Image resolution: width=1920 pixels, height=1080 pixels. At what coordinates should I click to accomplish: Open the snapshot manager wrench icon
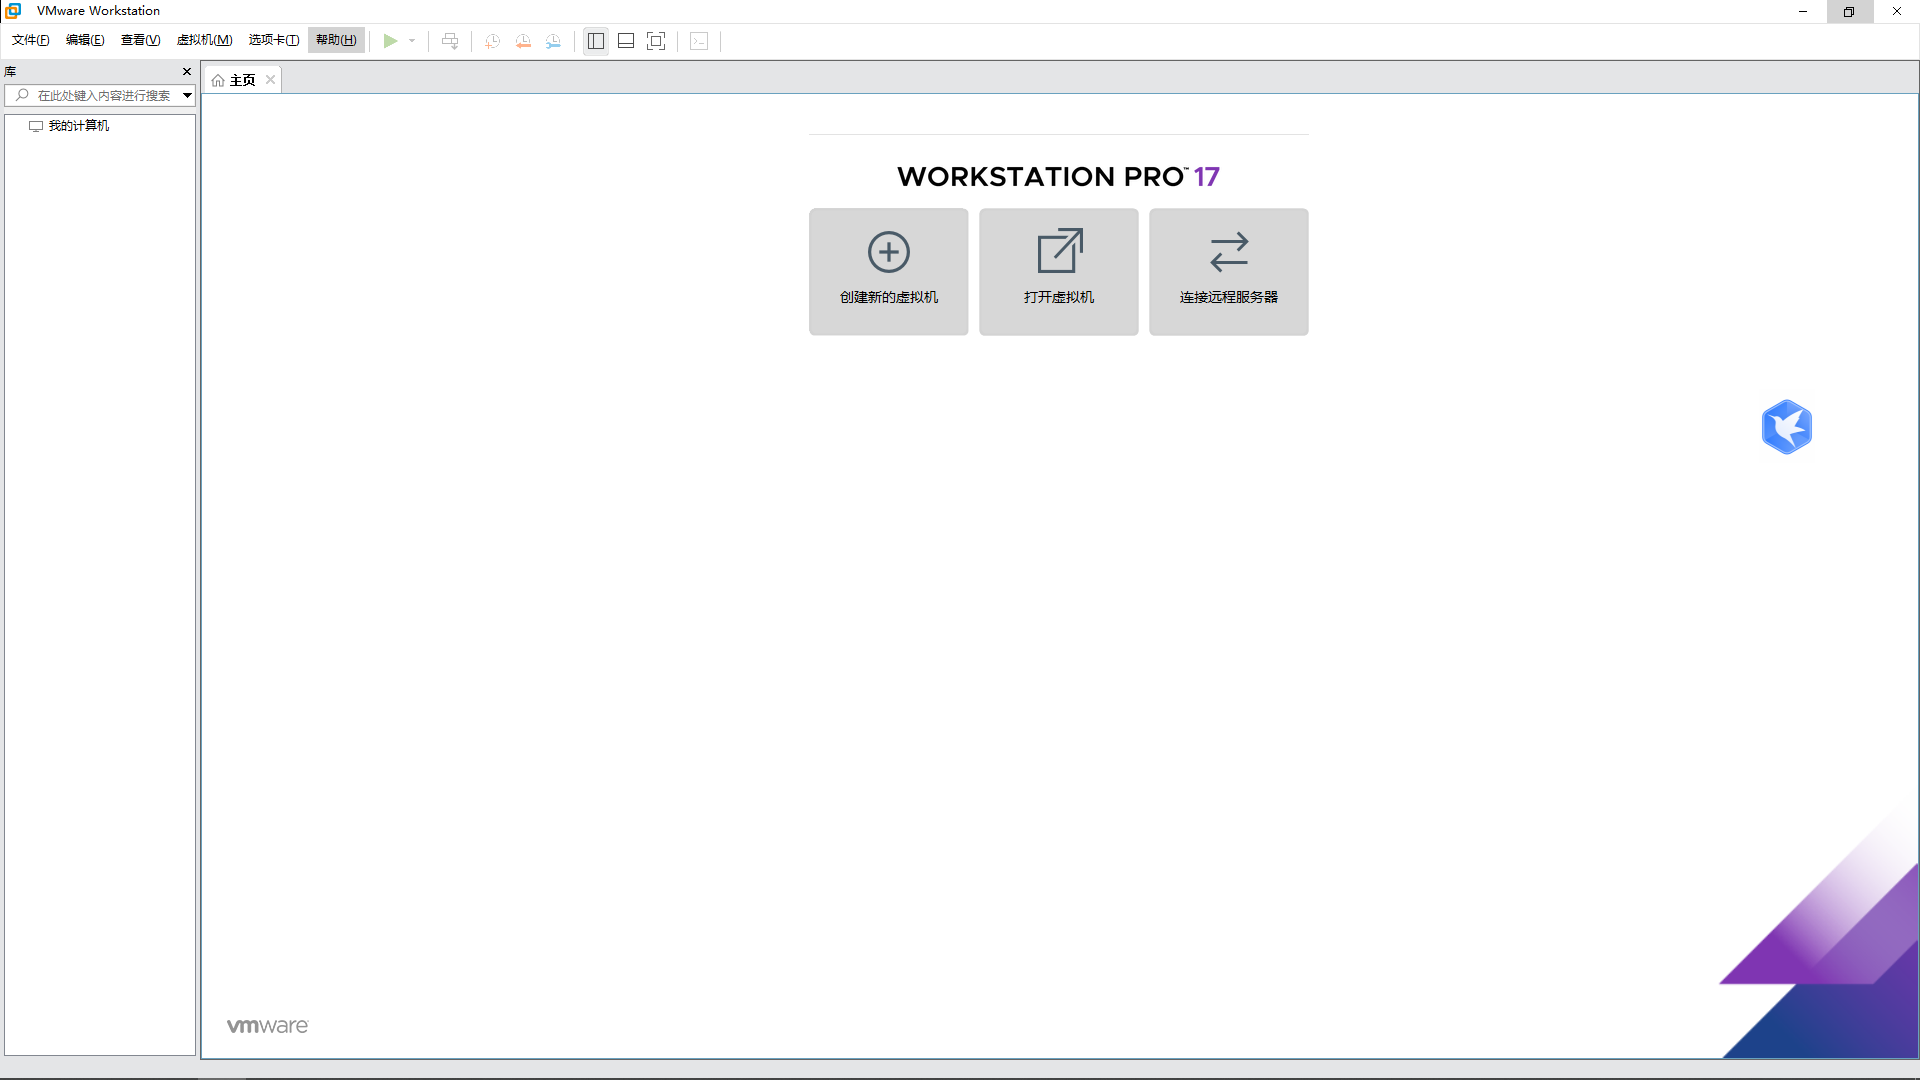click(553, 41)
